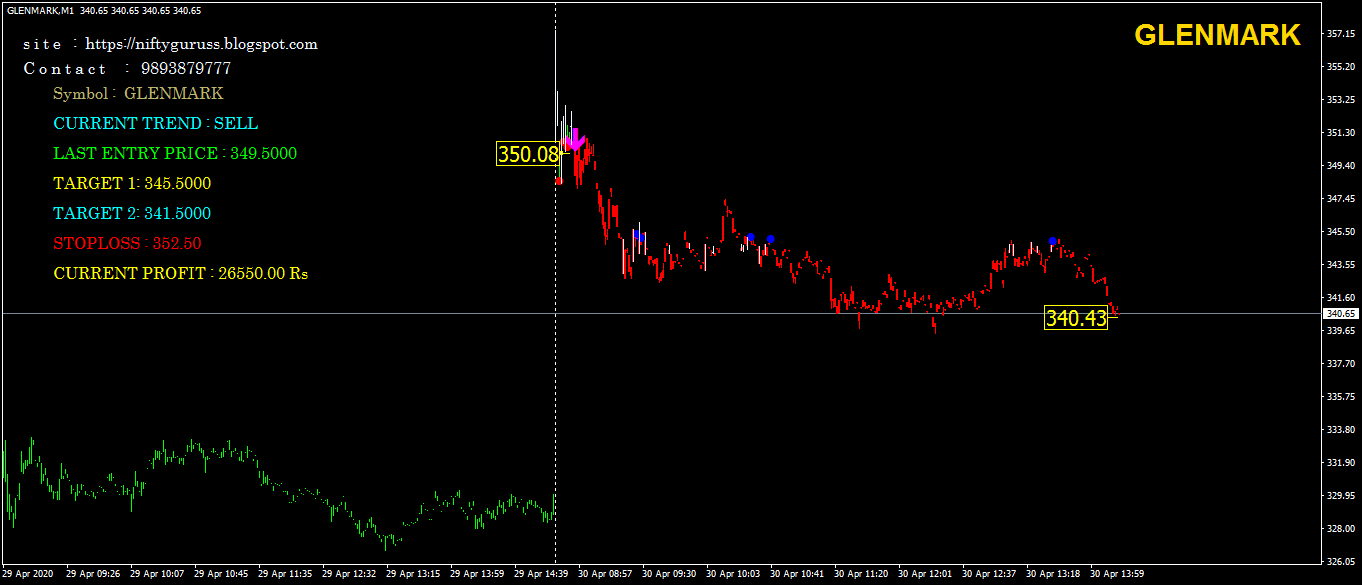Click 329.95 on the price axis
1362x585 pixels.
(x=1340, y=496)
